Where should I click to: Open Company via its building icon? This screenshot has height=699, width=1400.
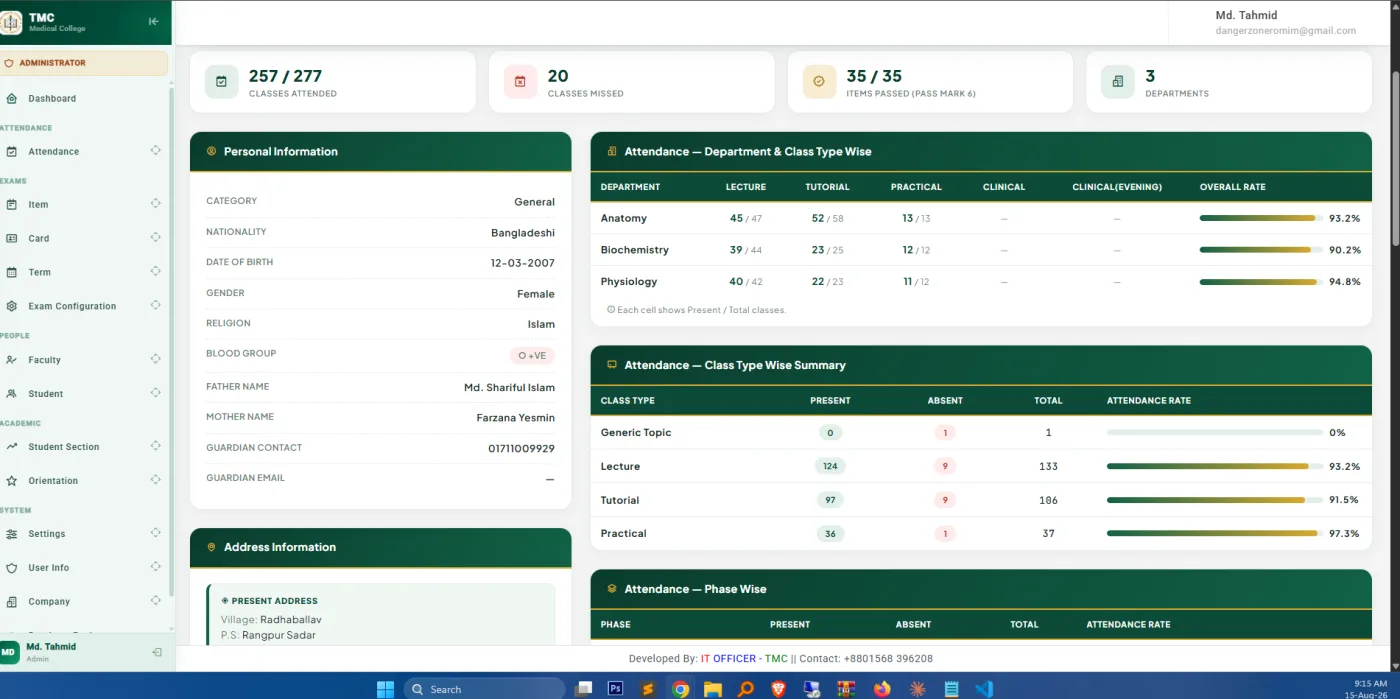click(11, 602)
